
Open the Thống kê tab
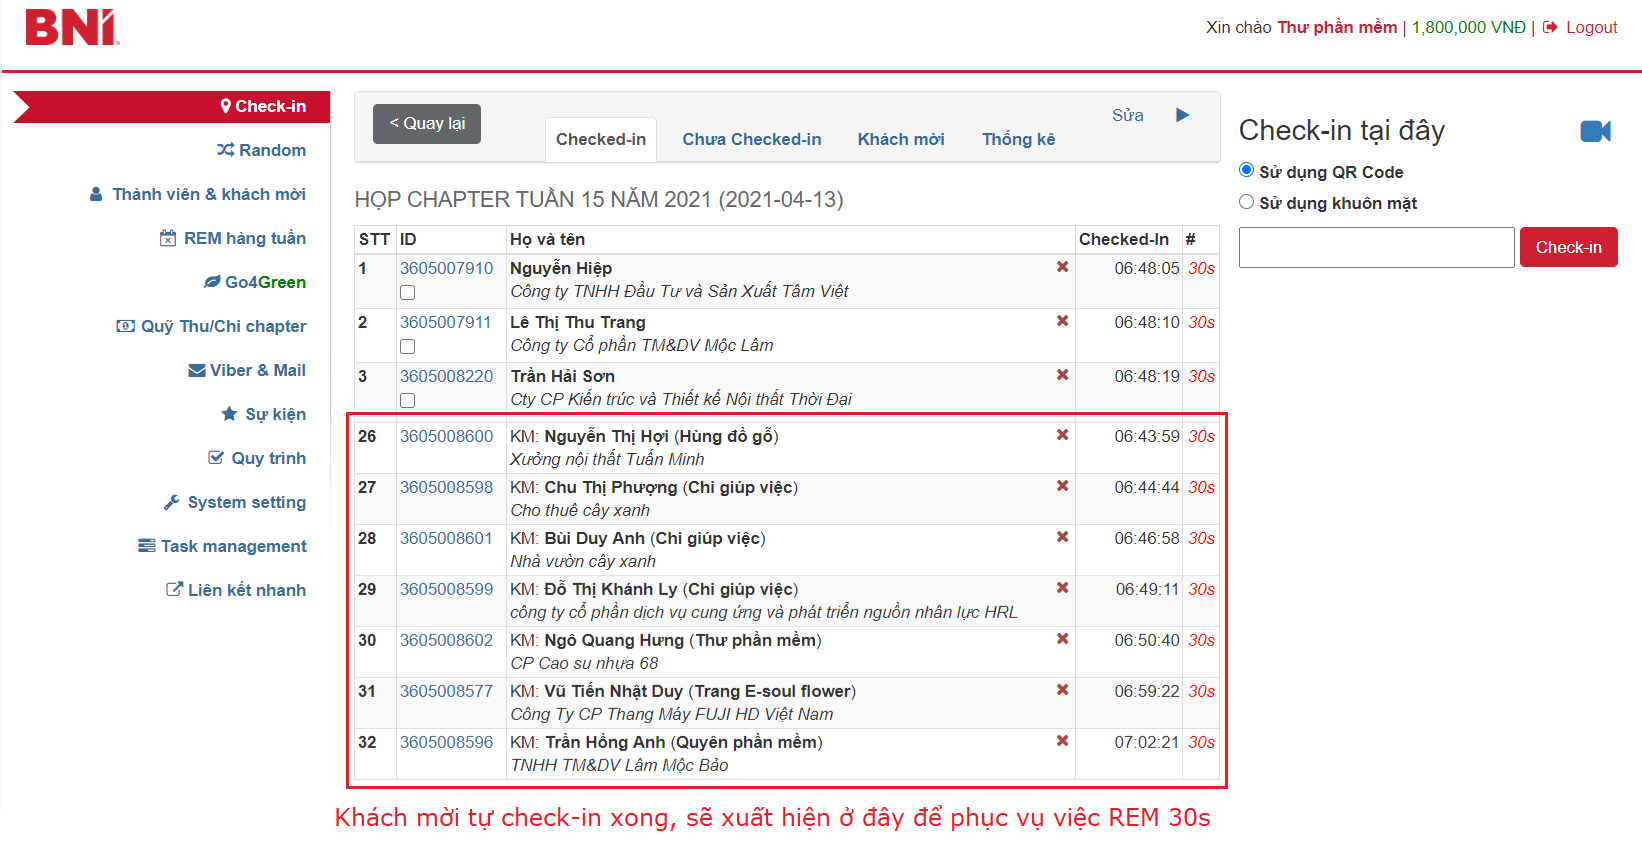[x=1018, y=139]
